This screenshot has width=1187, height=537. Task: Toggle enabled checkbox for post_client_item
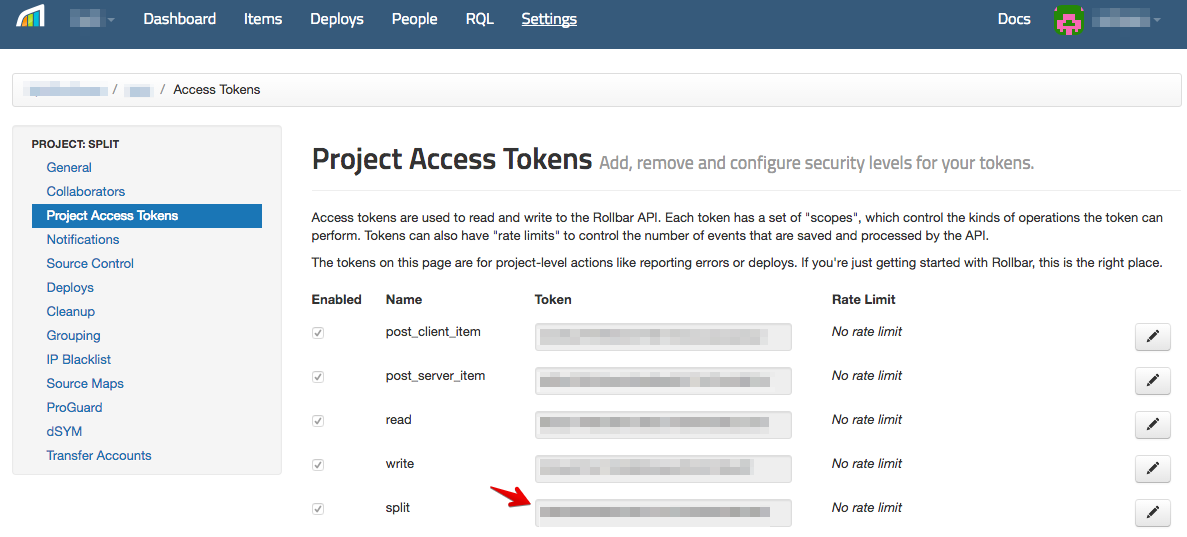[x=318, y=333]
